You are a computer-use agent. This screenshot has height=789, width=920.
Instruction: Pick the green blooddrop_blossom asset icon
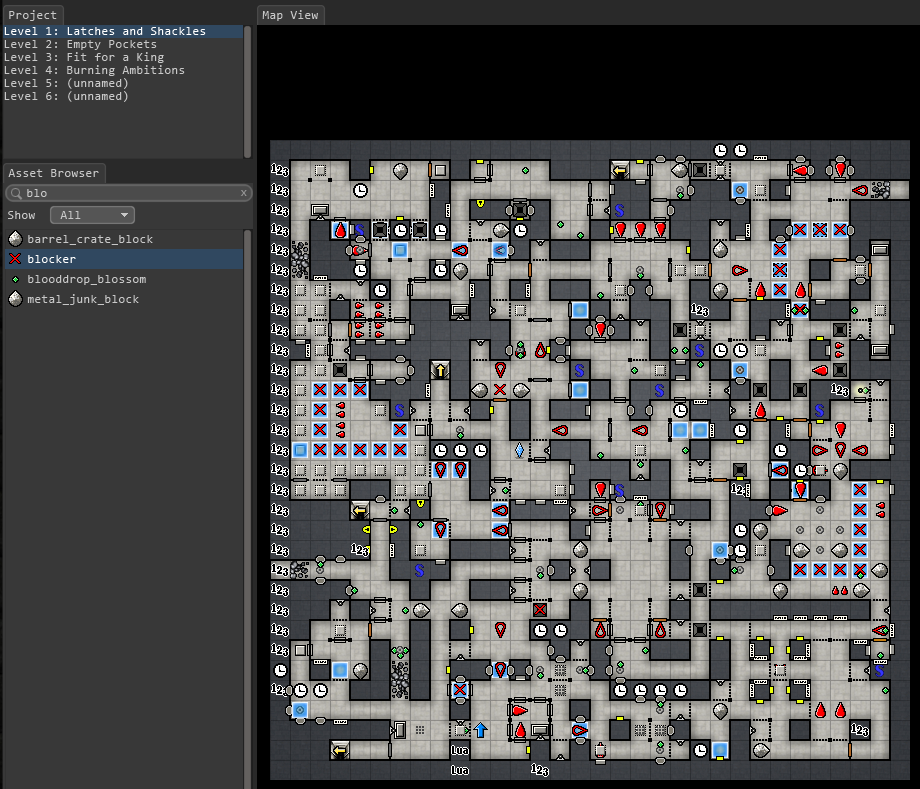pyautogui.click(x=15, y=279)
